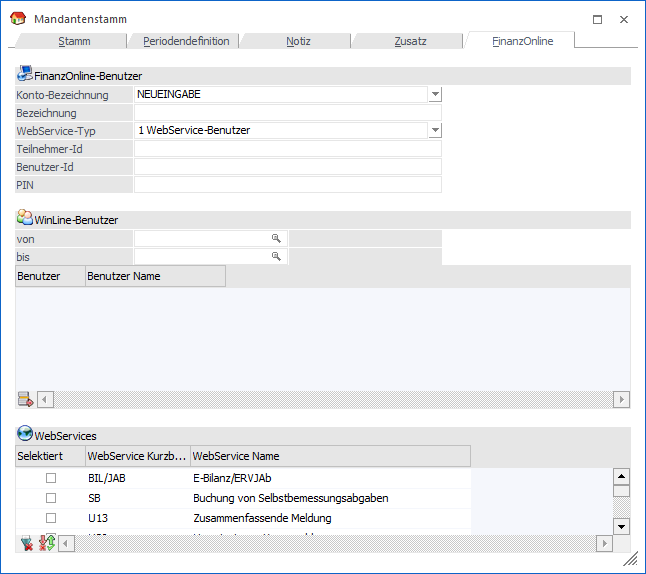
Task: Click the search icon in the 'von' field
Action: pos(276,239)
